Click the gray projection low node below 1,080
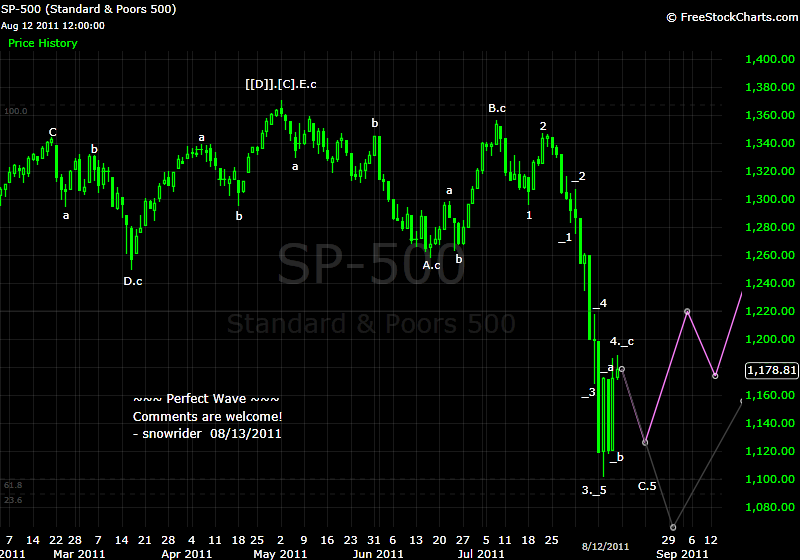800x560 pixels. (x=673, y=527)
